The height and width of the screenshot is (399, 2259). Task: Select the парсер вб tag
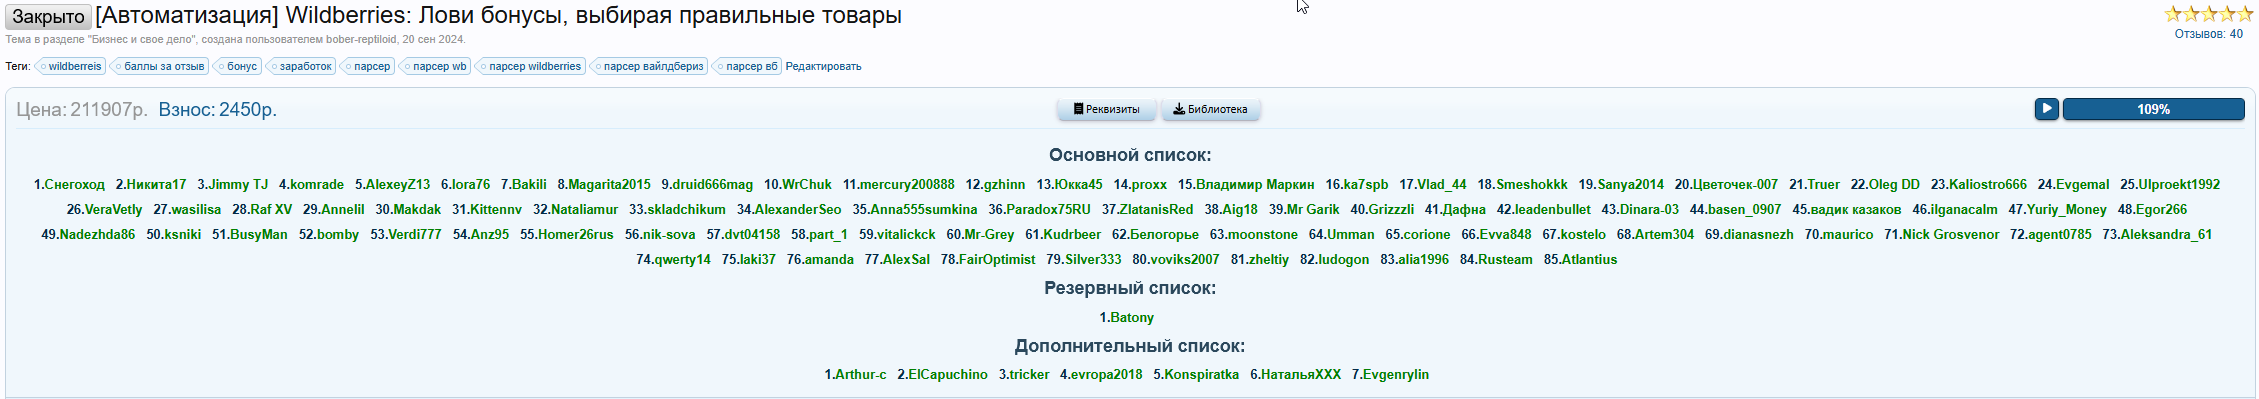coord(748,66)
